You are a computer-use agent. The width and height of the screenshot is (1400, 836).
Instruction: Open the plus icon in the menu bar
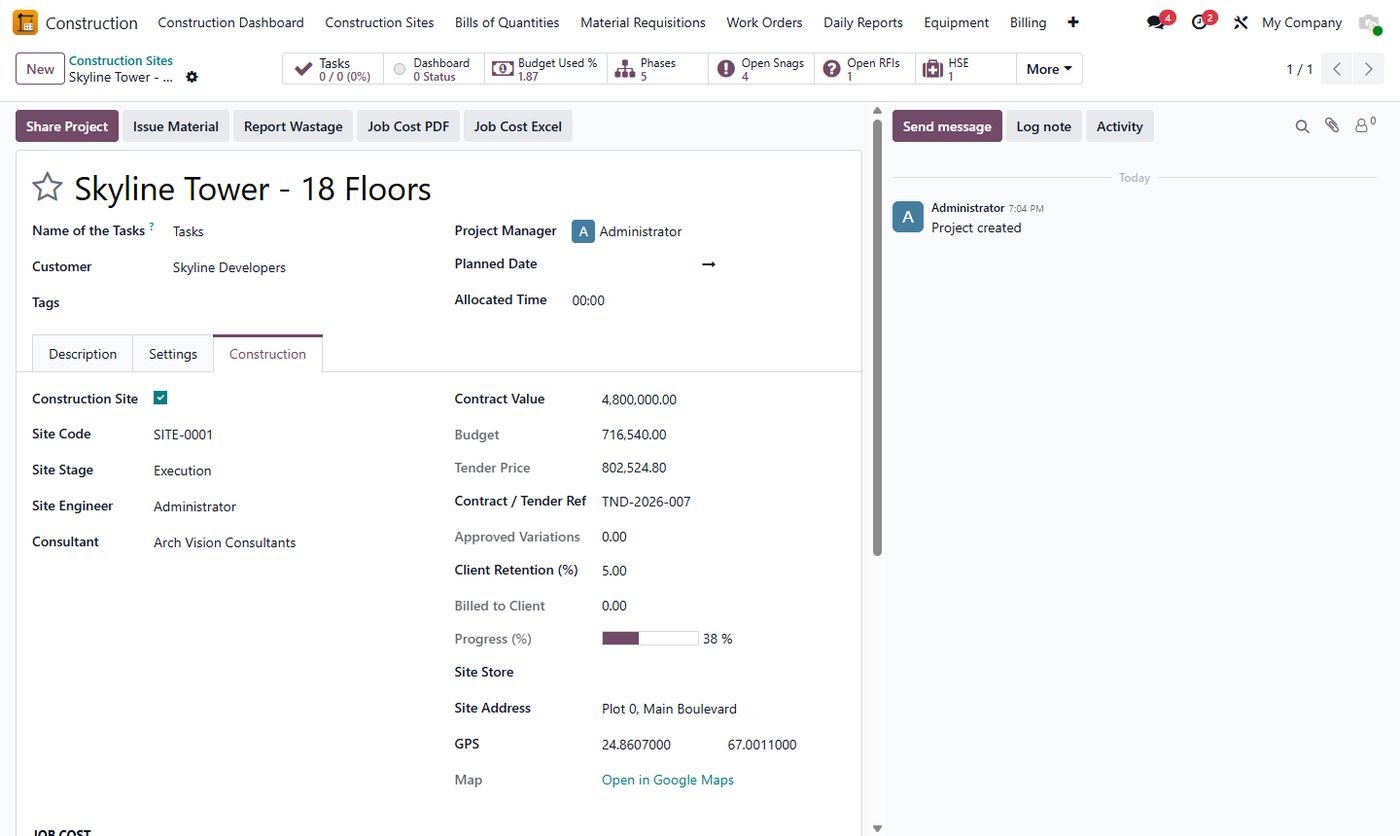(1073, 22)
